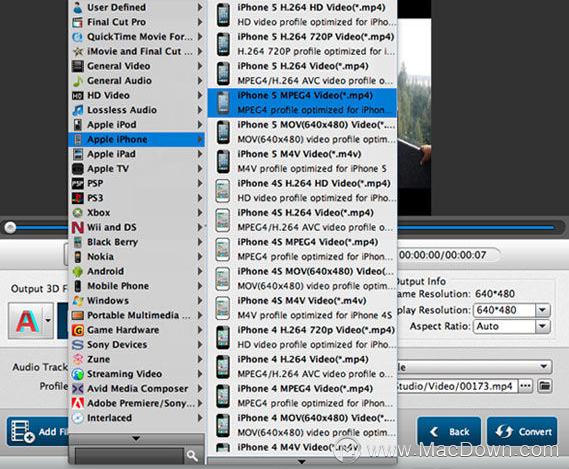Click the Convert button

click(522, 431)
